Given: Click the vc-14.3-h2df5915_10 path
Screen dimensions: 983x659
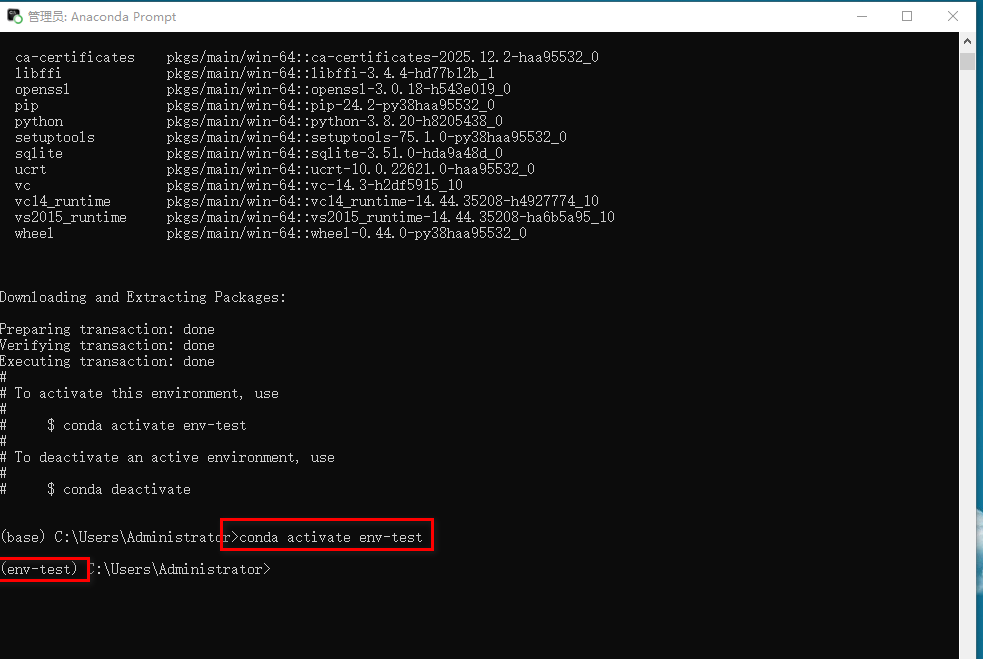Looking at the screenshot, I should (314, 186).
